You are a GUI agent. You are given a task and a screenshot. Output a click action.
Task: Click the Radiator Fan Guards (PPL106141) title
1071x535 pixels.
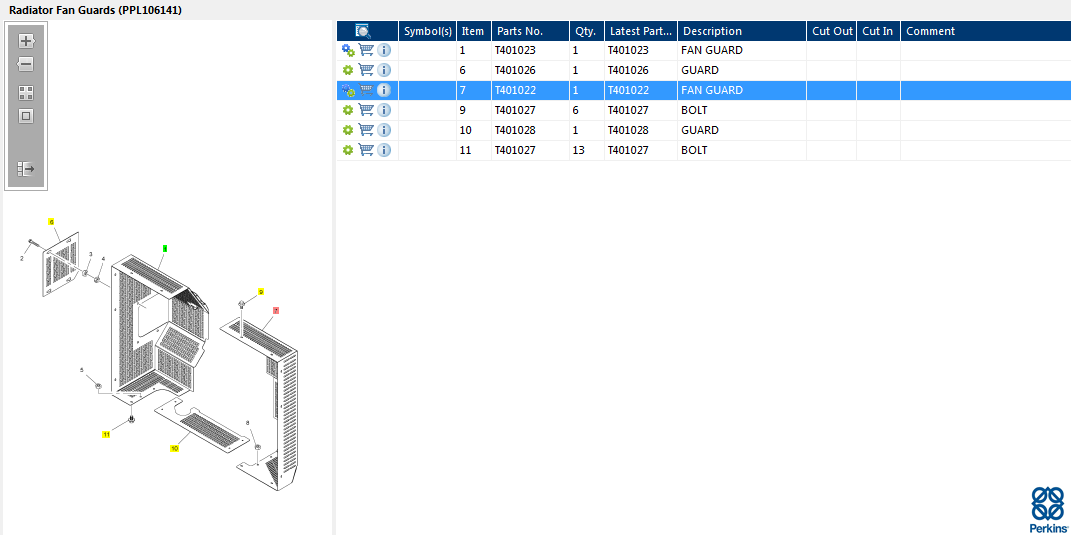pos(96,10)
